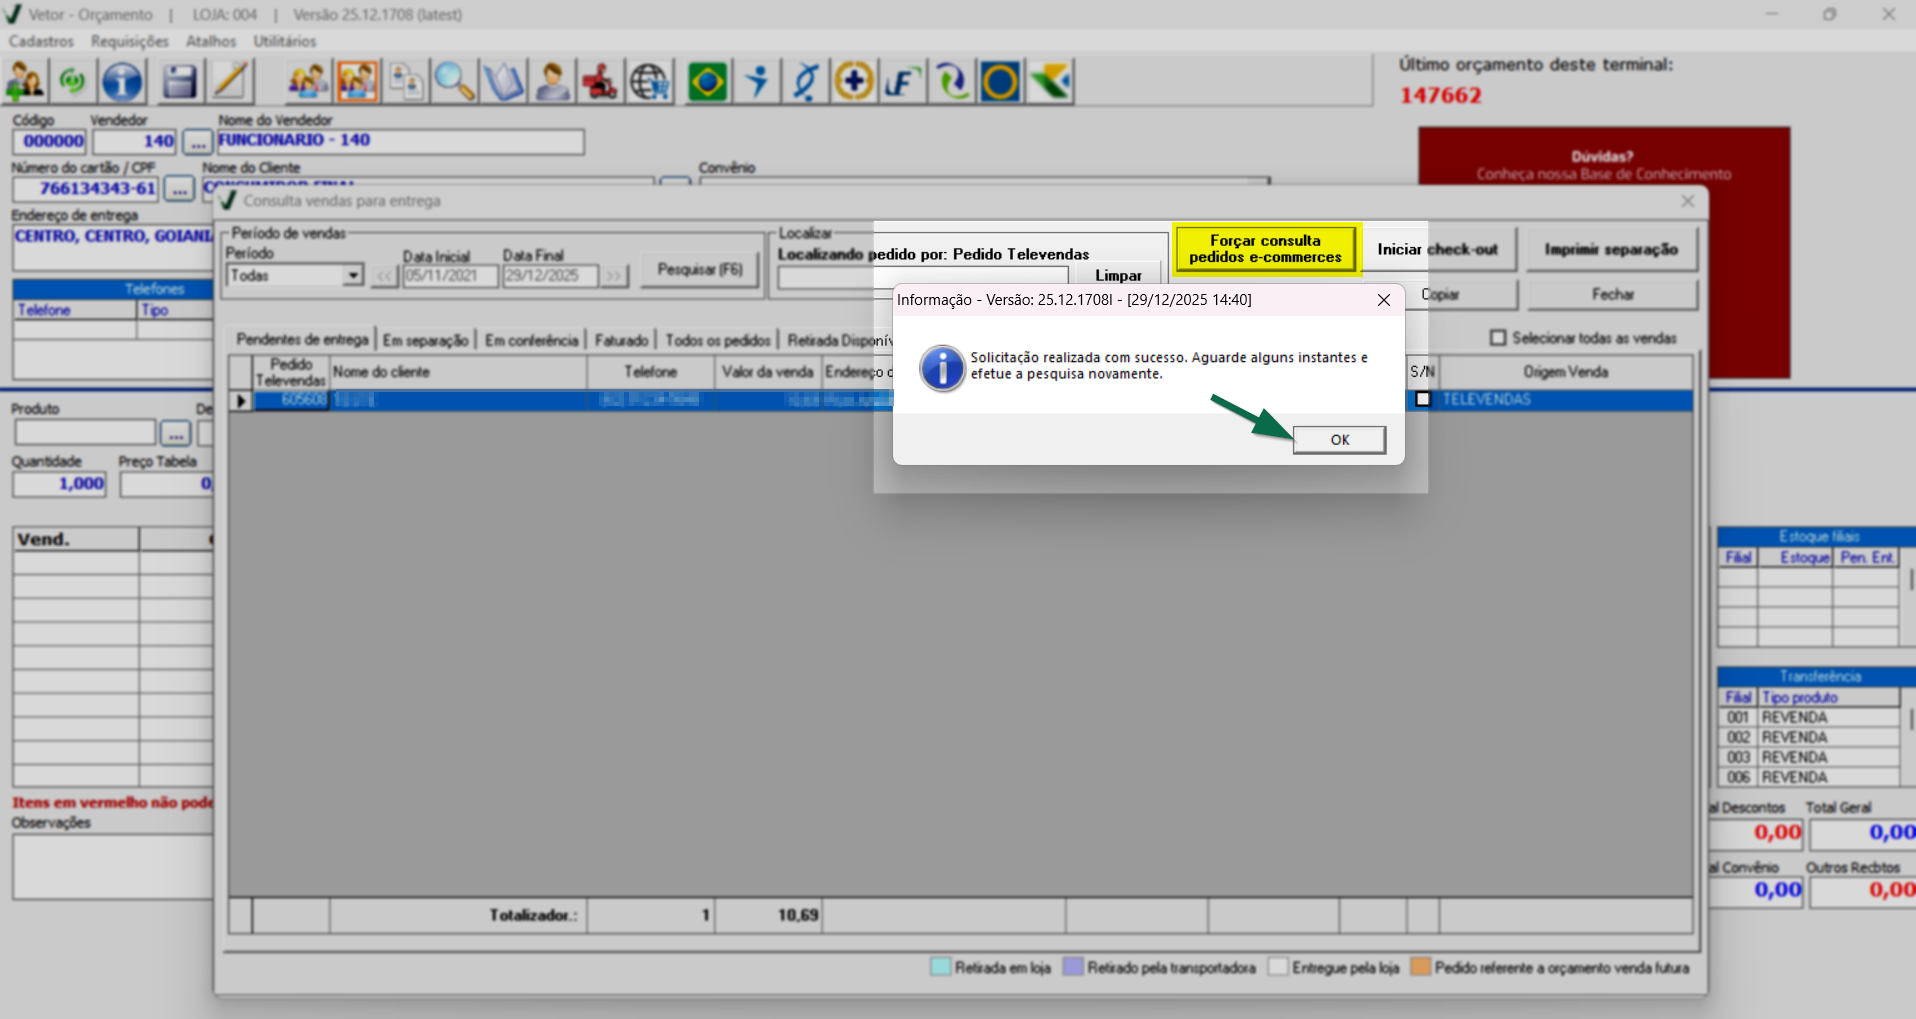Click the blue DNA helix toolbar icon

[x=805, y=82]
